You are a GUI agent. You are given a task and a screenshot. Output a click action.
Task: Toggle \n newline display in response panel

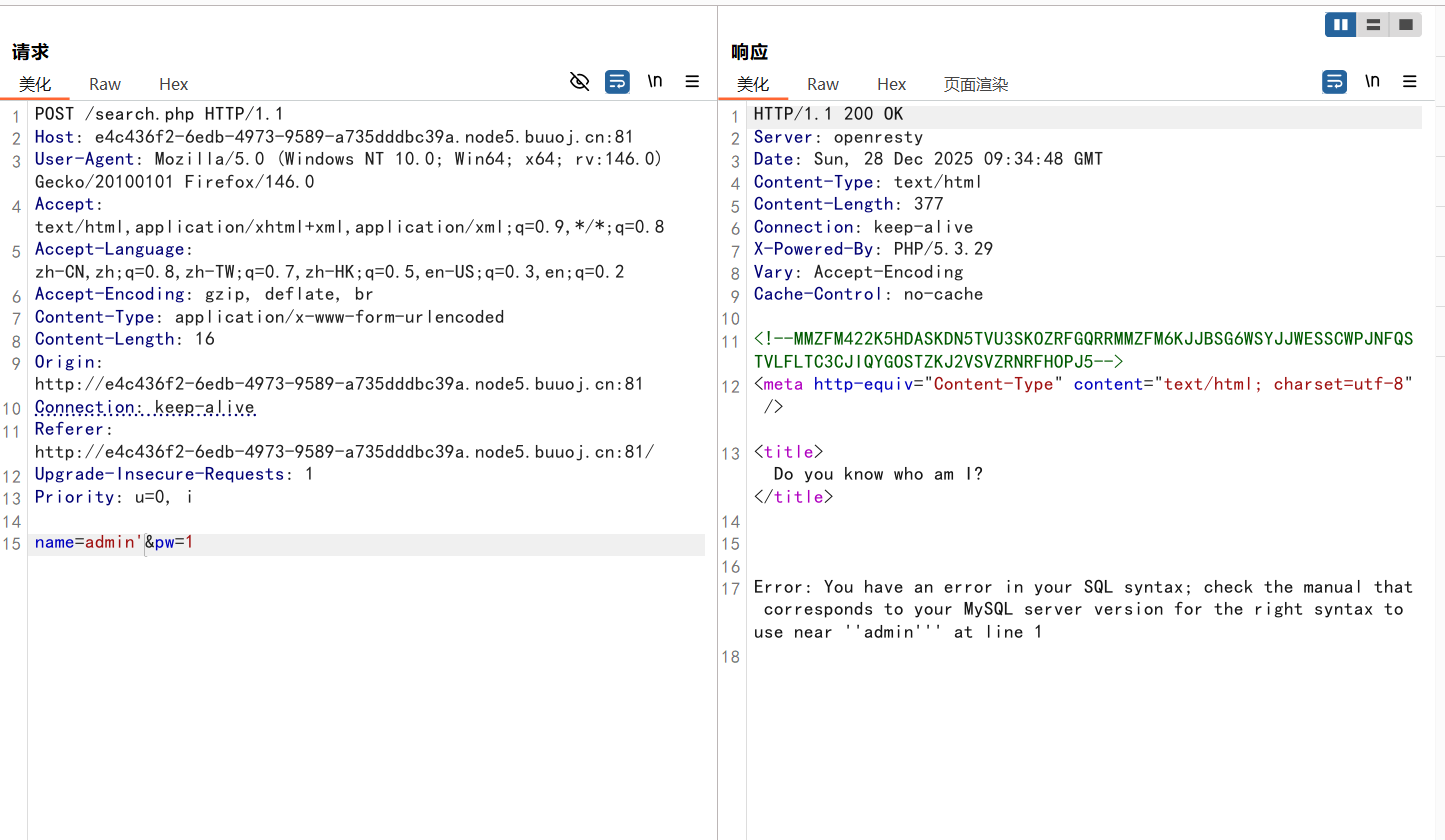click(1372, 82)
